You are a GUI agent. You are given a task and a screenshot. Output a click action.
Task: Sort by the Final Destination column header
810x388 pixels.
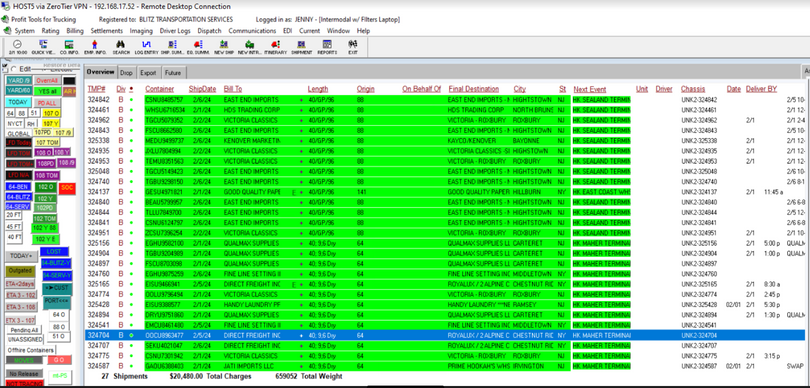(x=474, y=89)
